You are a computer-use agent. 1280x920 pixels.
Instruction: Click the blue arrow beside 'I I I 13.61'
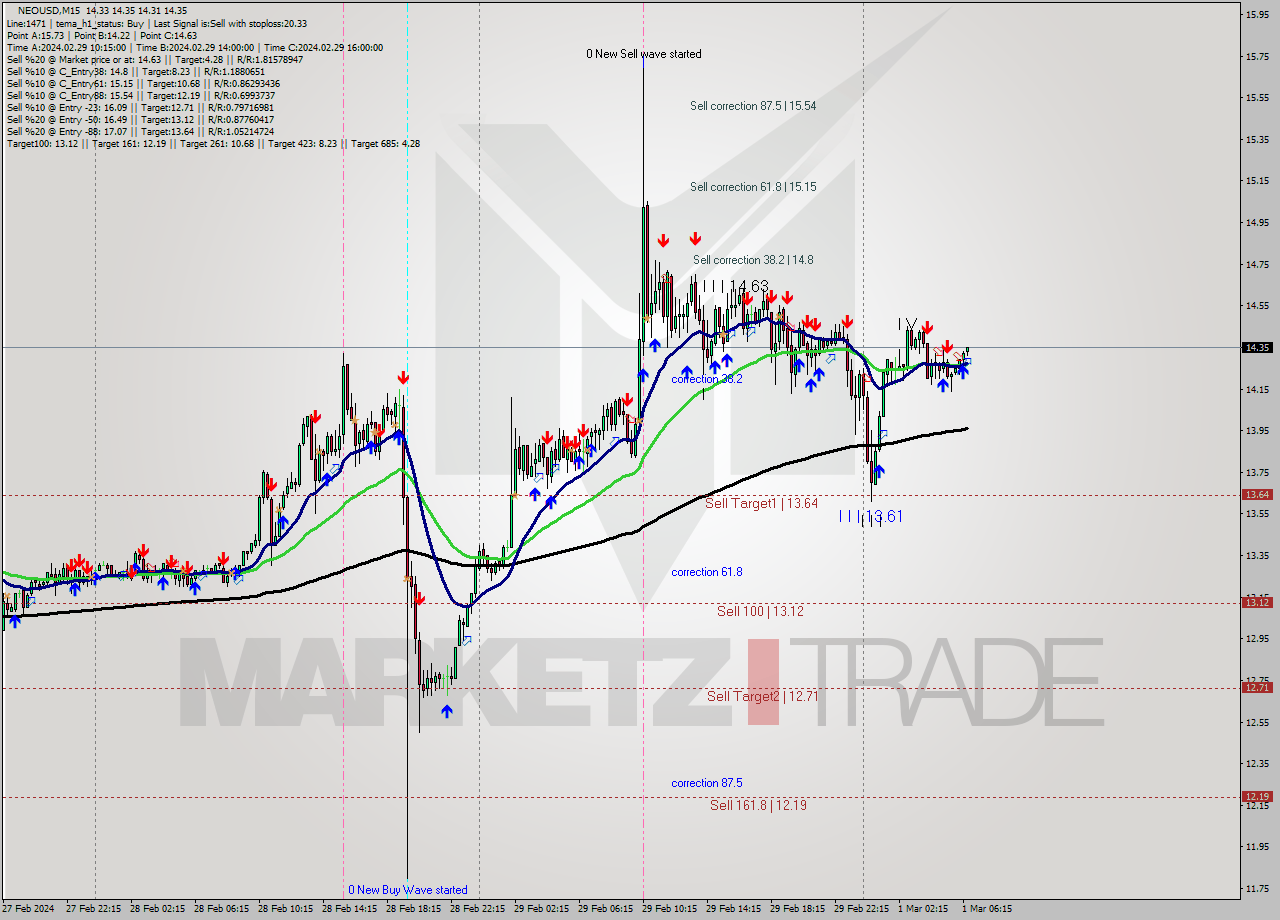(x=879, y=472)
